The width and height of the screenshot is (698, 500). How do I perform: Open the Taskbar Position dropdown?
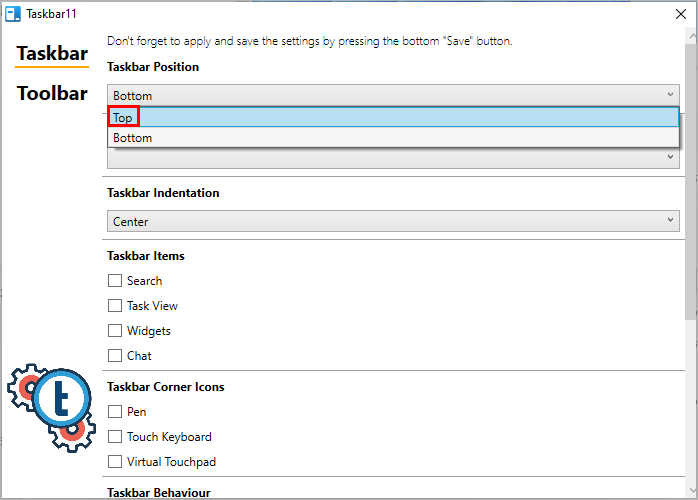(x=393, y=95)
